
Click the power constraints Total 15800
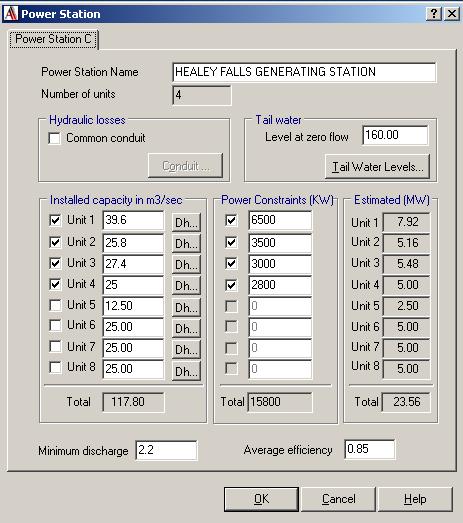click(x=280, y=402)
